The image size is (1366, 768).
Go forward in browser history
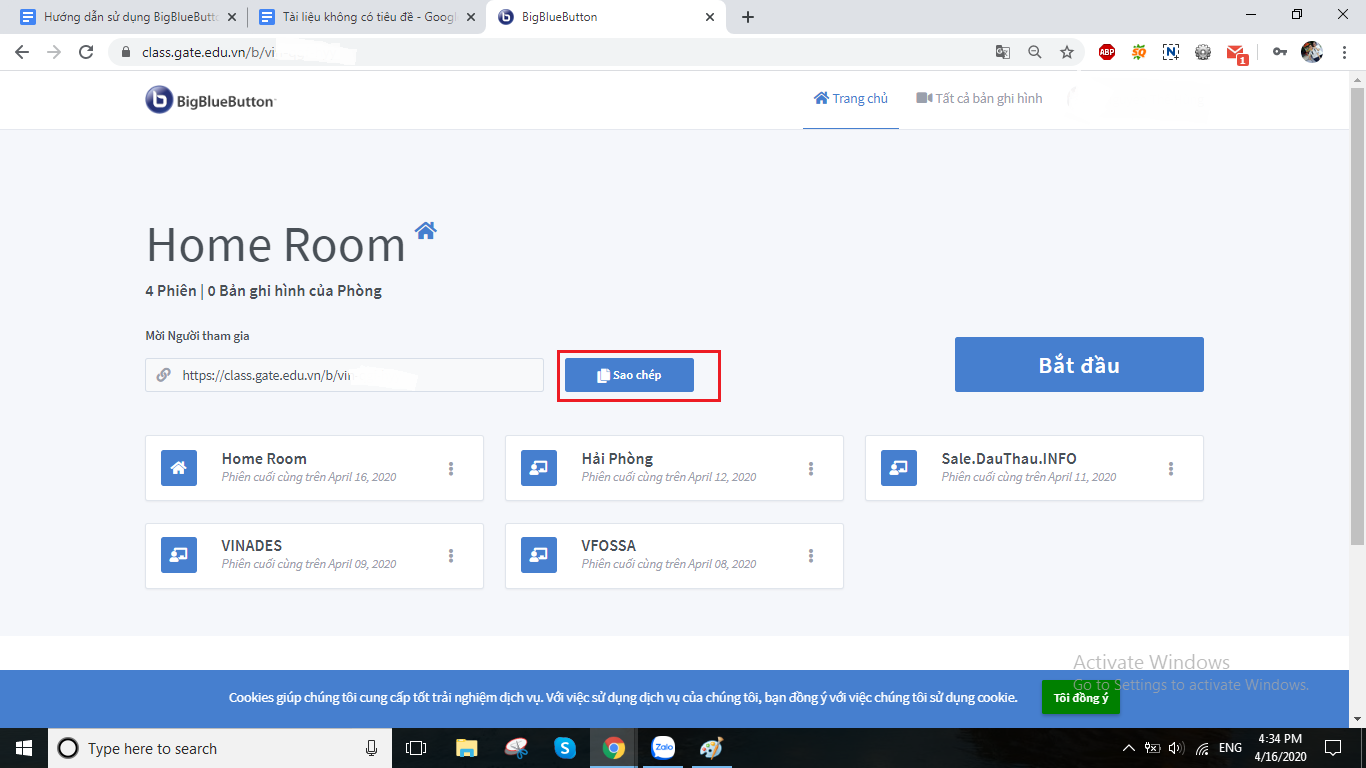[x=54, y=52]
